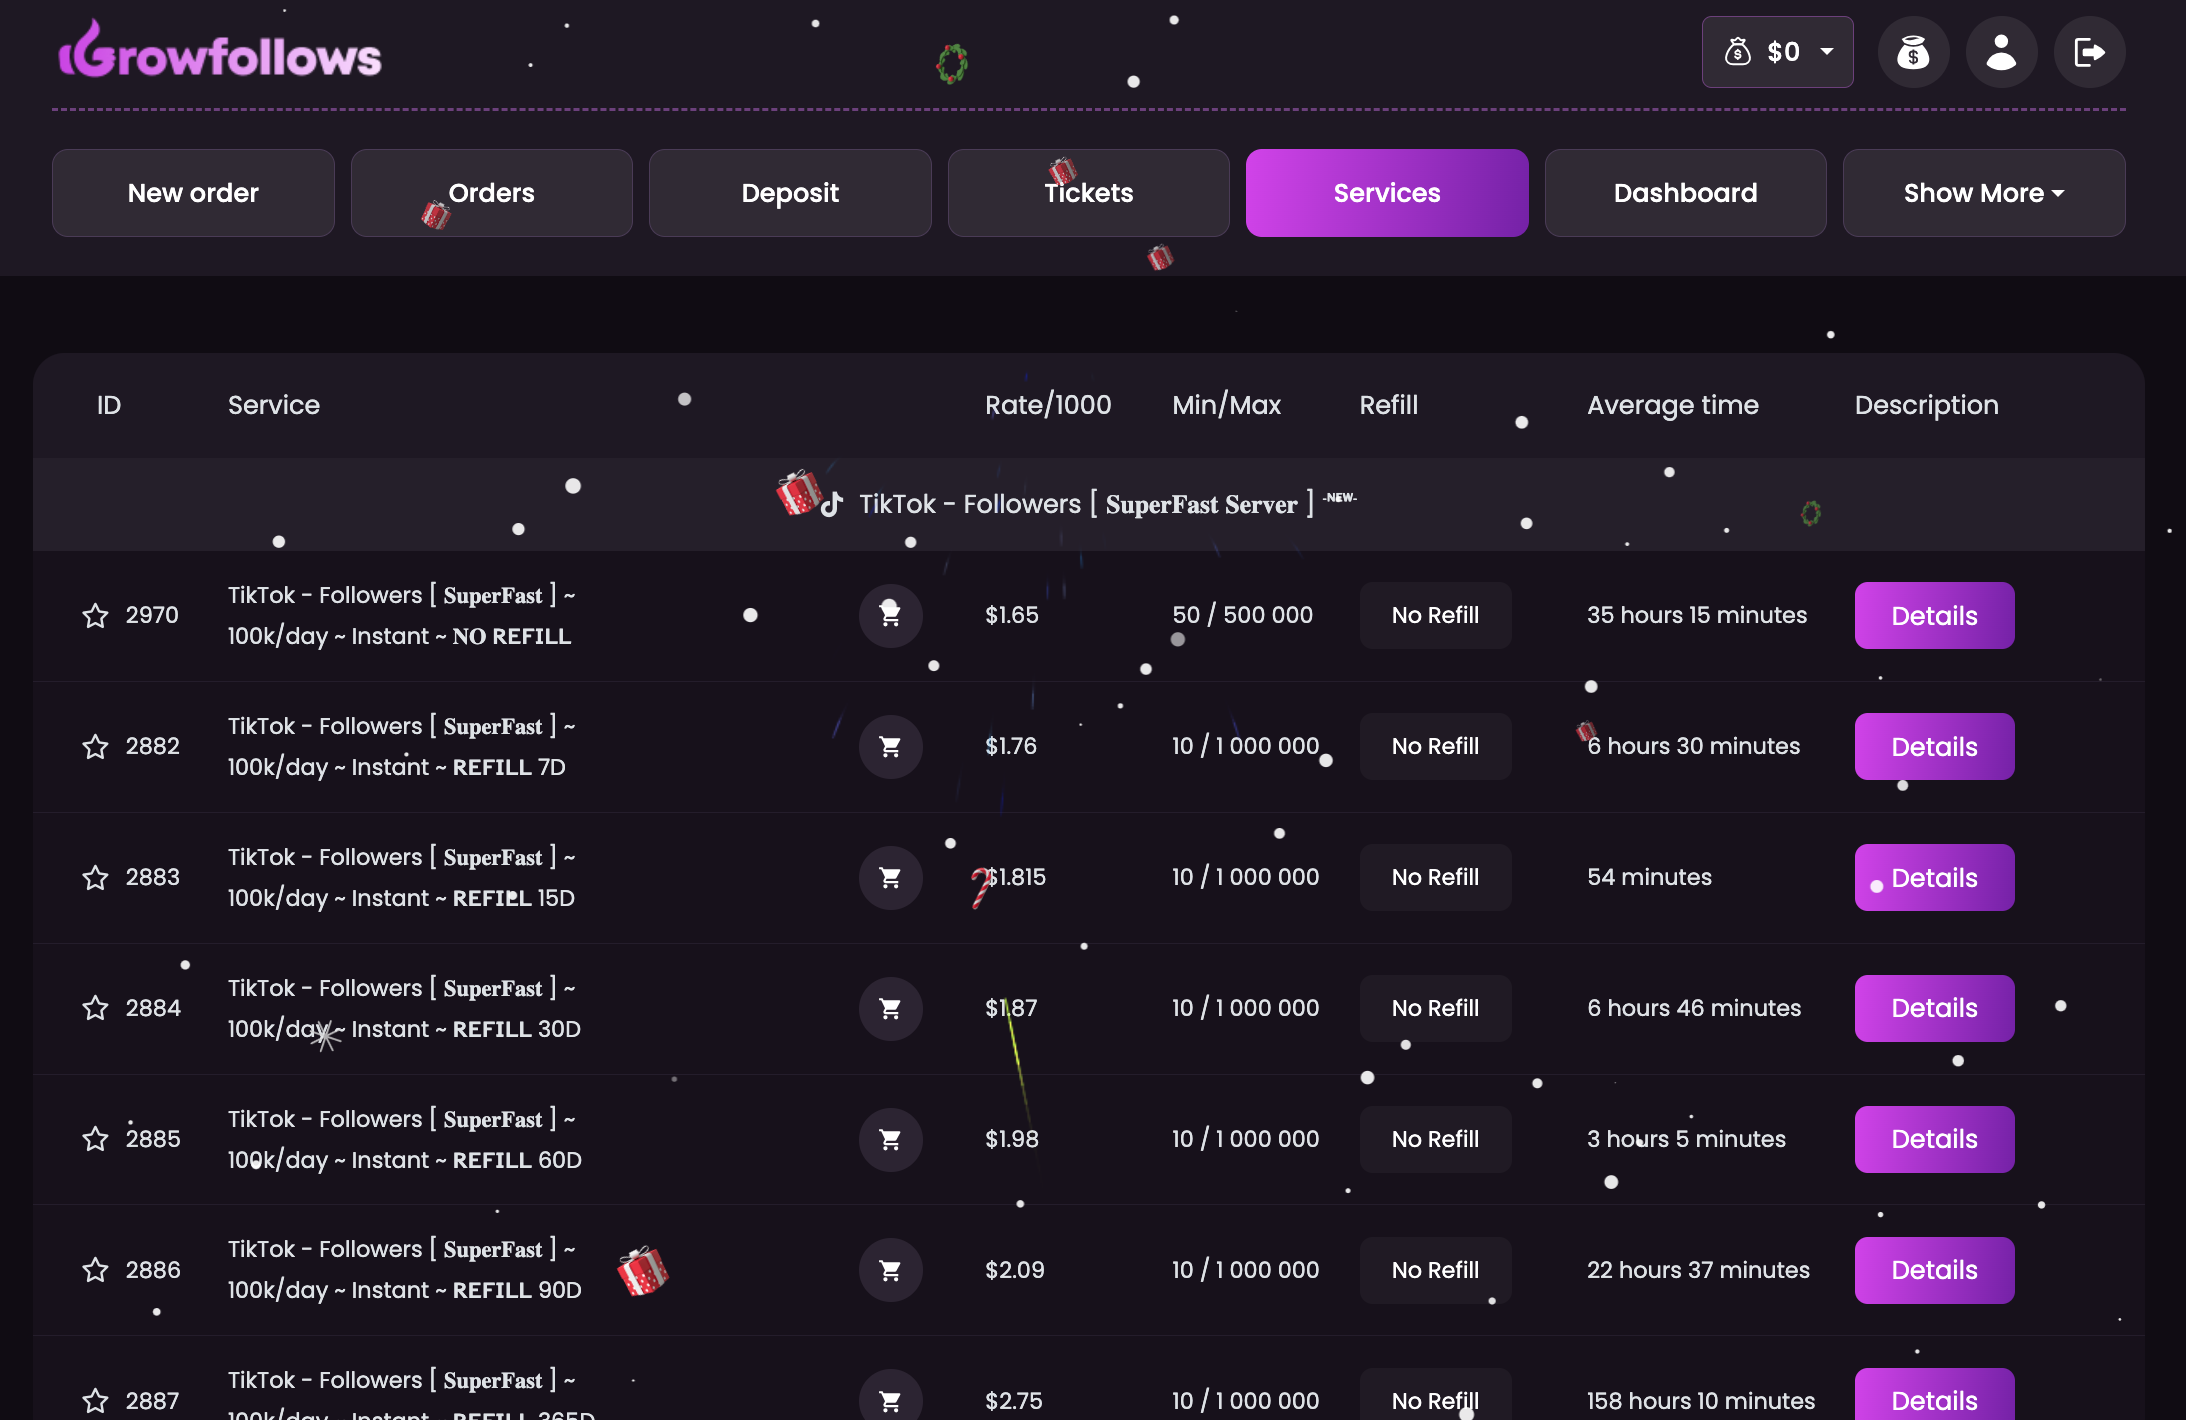
Task: Click the Growfollows logo
Action: click(220, 51)
